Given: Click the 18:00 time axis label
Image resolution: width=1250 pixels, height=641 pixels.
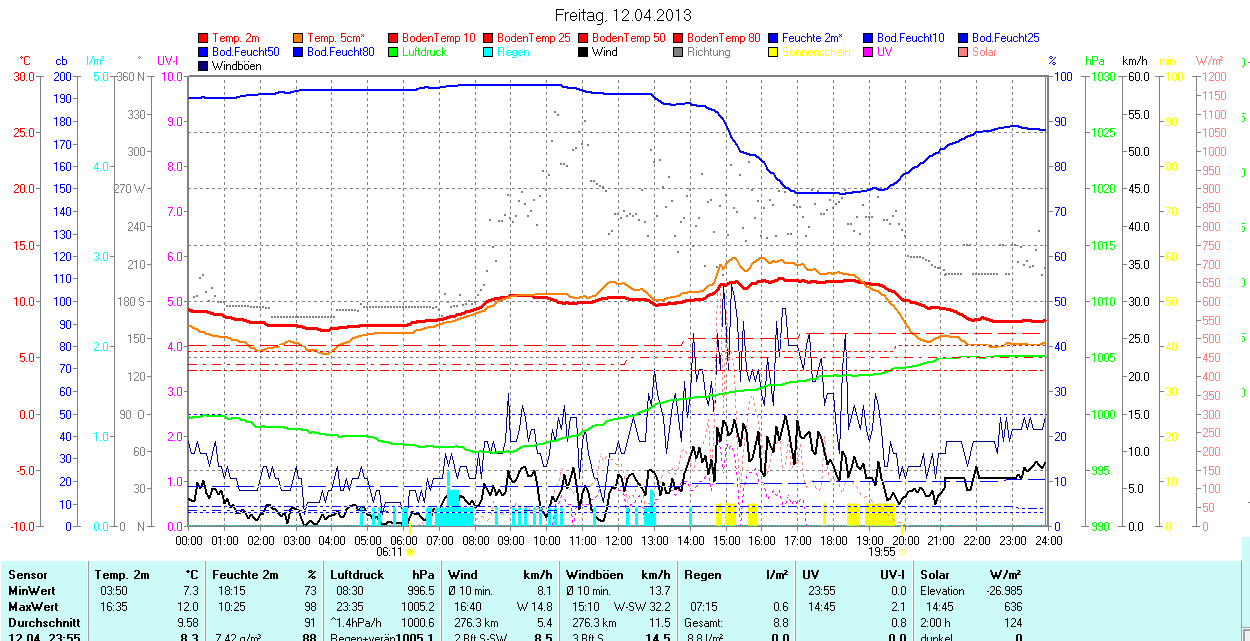Looking at the screenshot, I should click(833, 540).
